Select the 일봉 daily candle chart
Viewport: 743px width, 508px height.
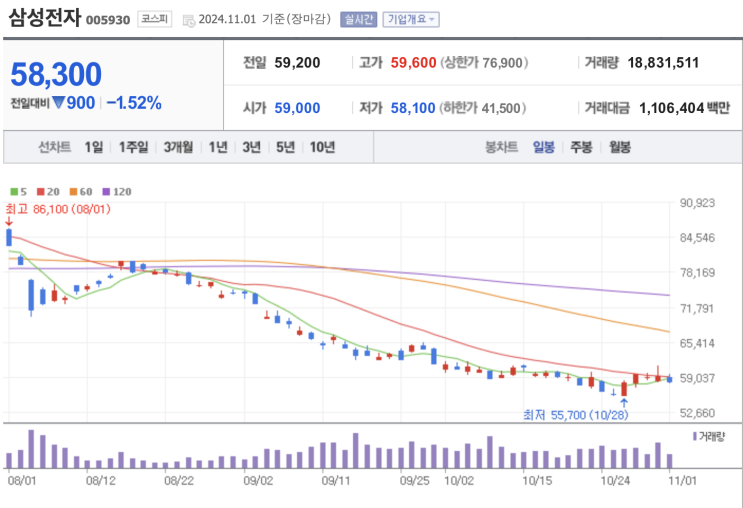point(544,147)
